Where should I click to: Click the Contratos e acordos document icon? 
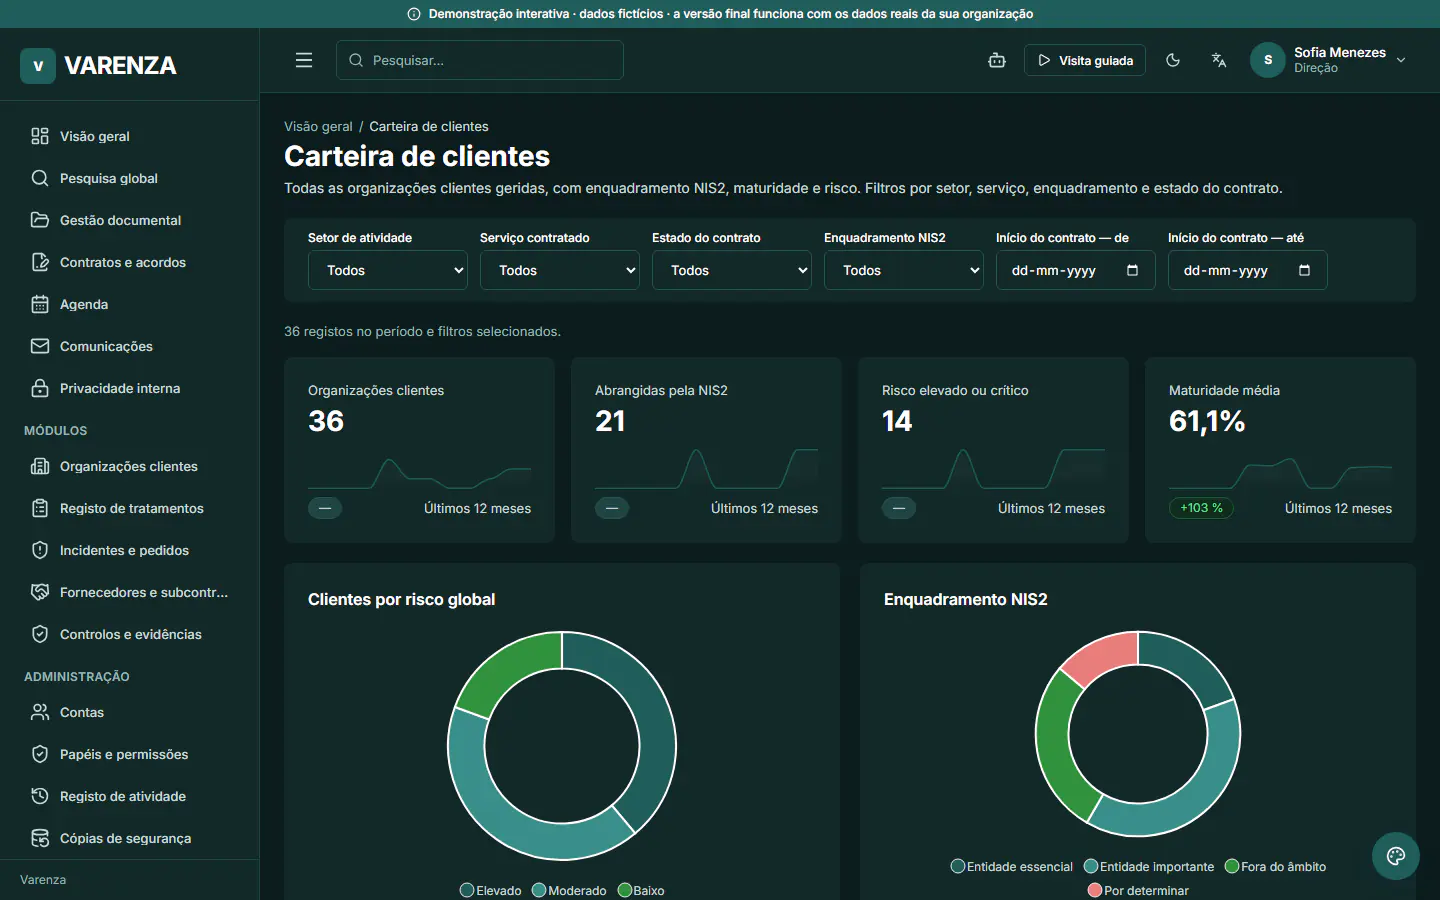point(40,262)
